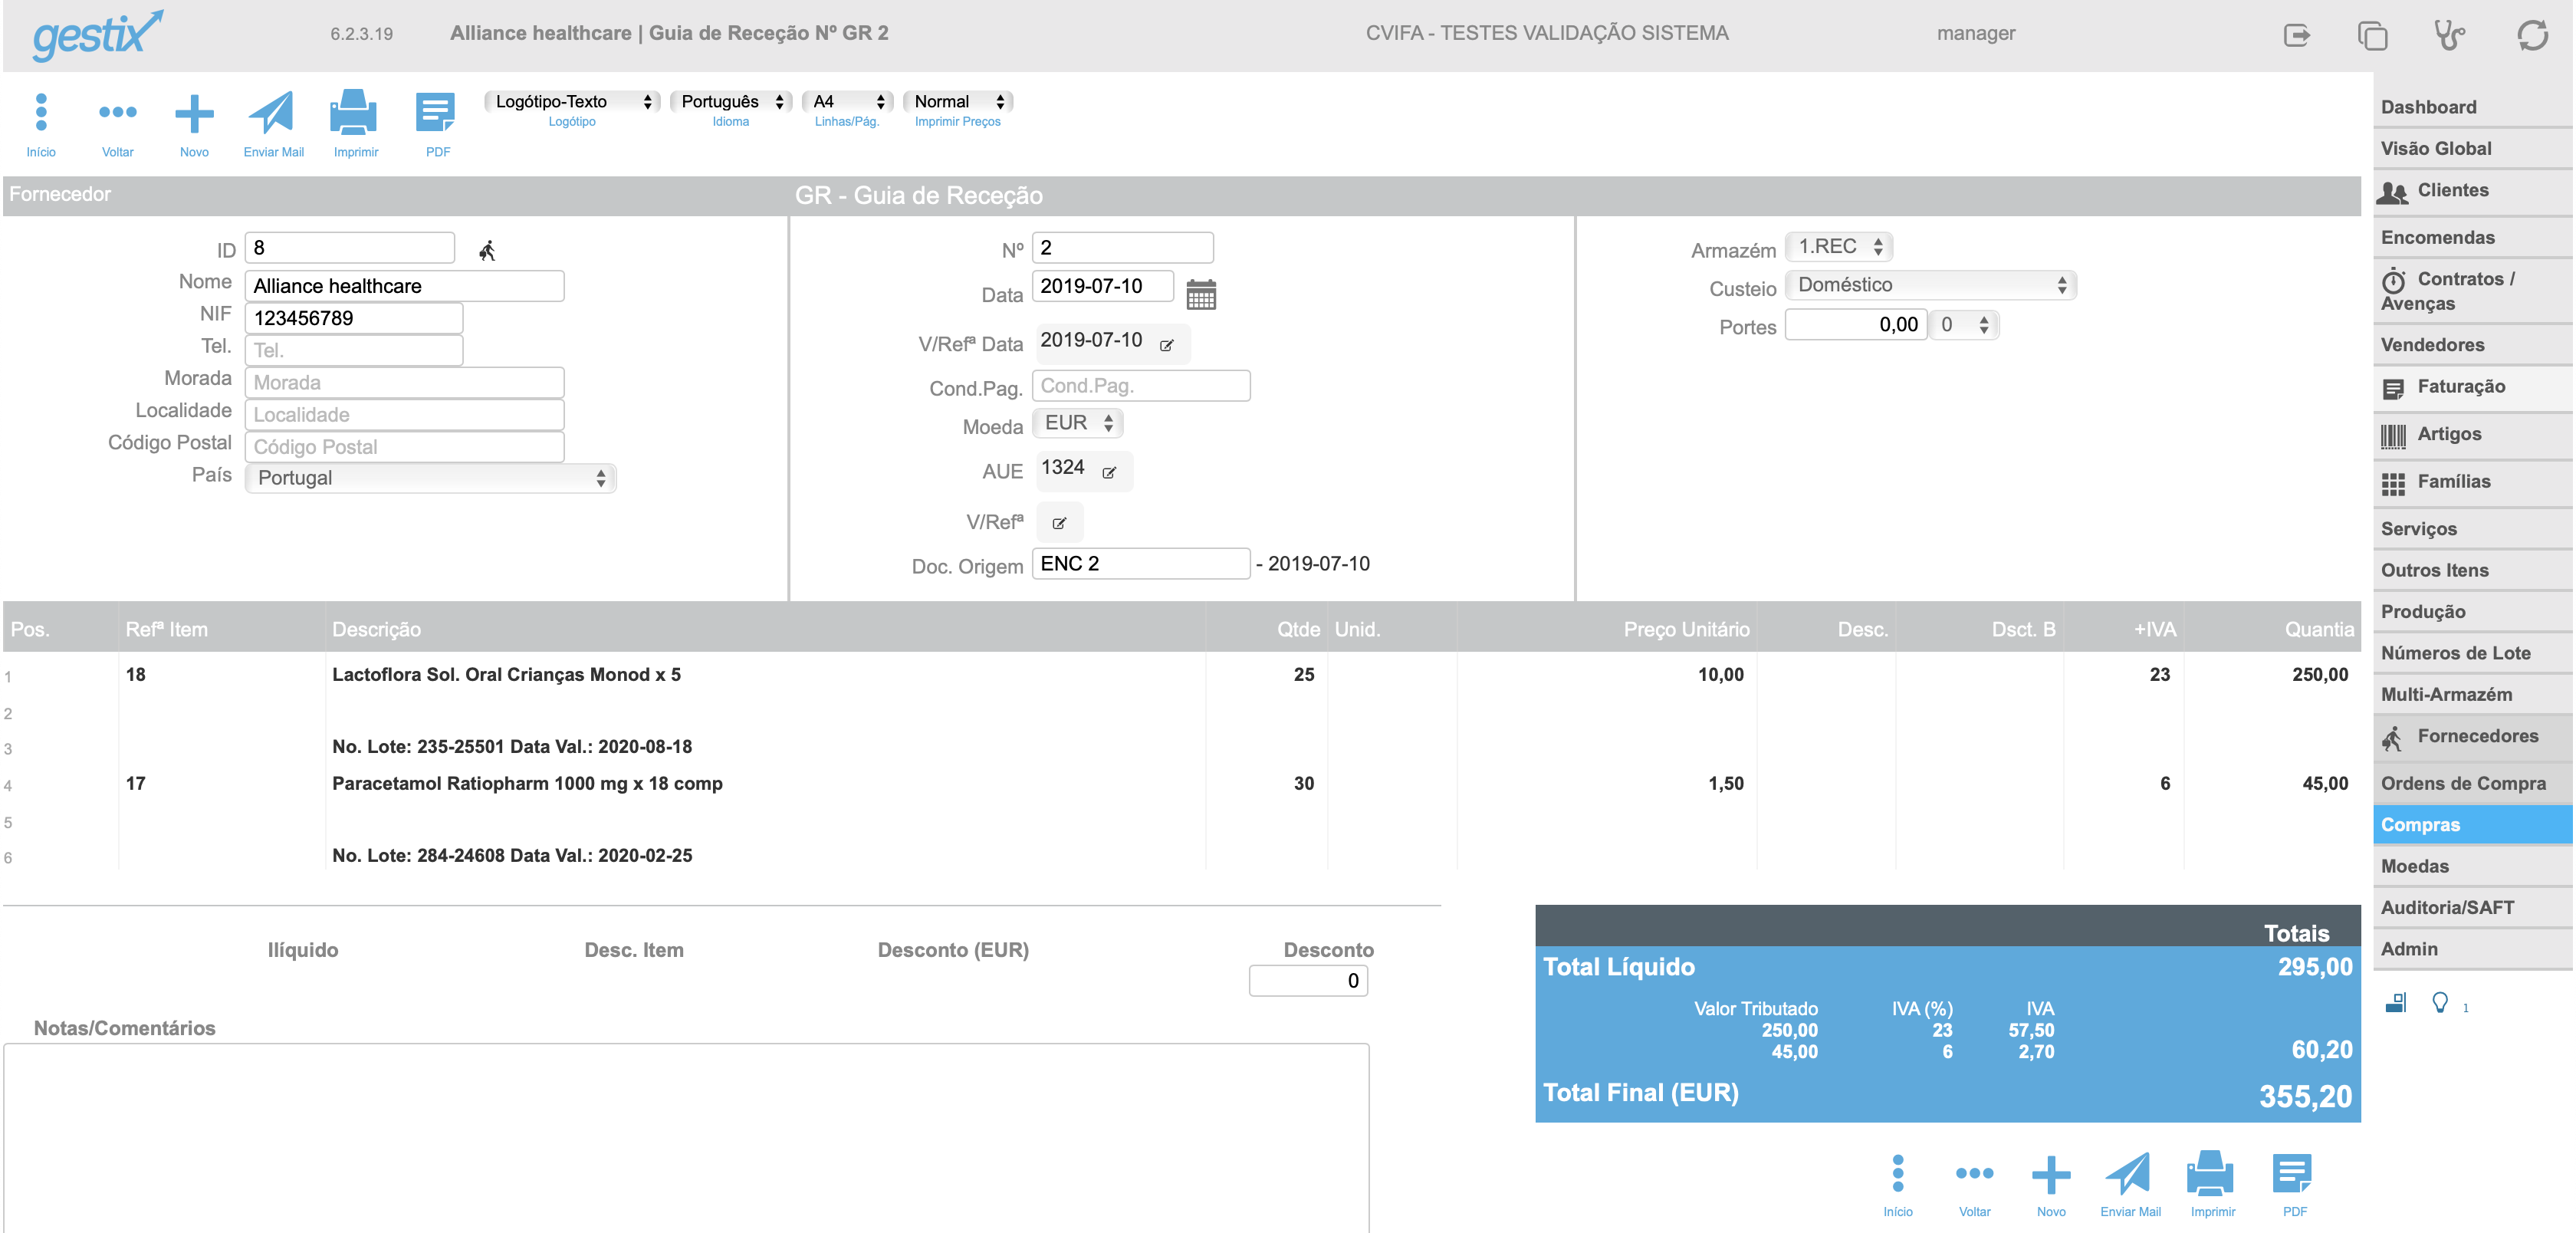Click the refresh icon in top-right header
Viewport: 2576px width, 1233px height.
click(x=2532, y=35)
